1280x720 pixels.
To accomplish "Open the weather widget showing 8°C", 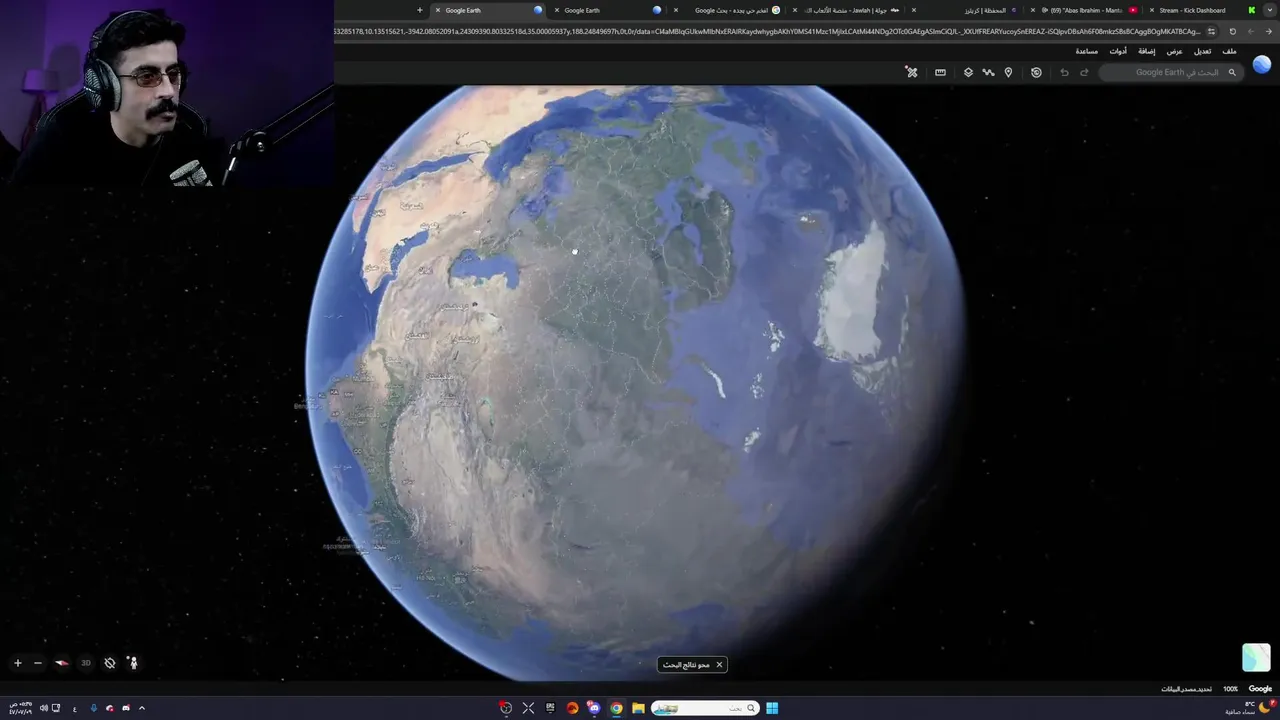I will [1252, 708].
